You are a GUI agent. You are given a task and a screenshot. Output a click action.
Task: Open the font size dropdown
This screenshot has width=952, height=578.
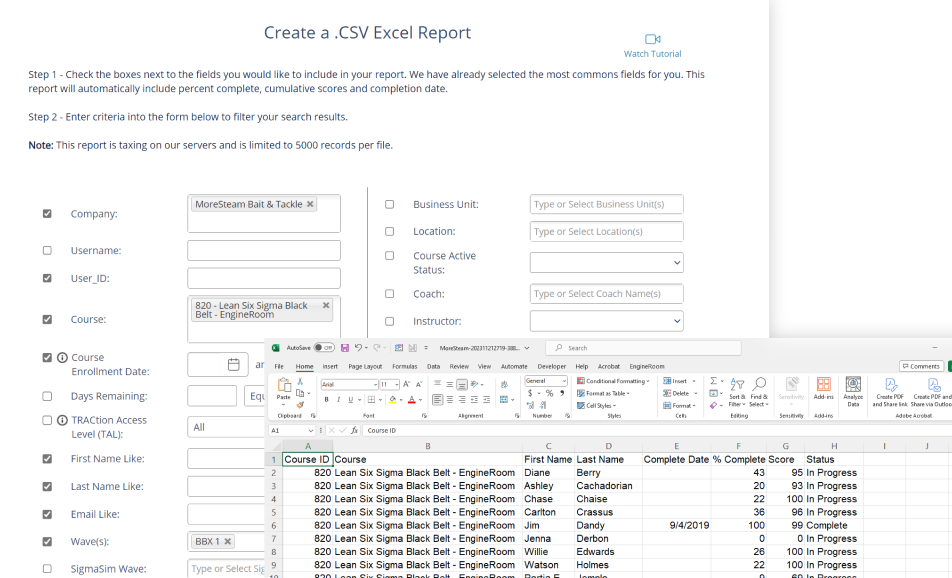[396, 384]
